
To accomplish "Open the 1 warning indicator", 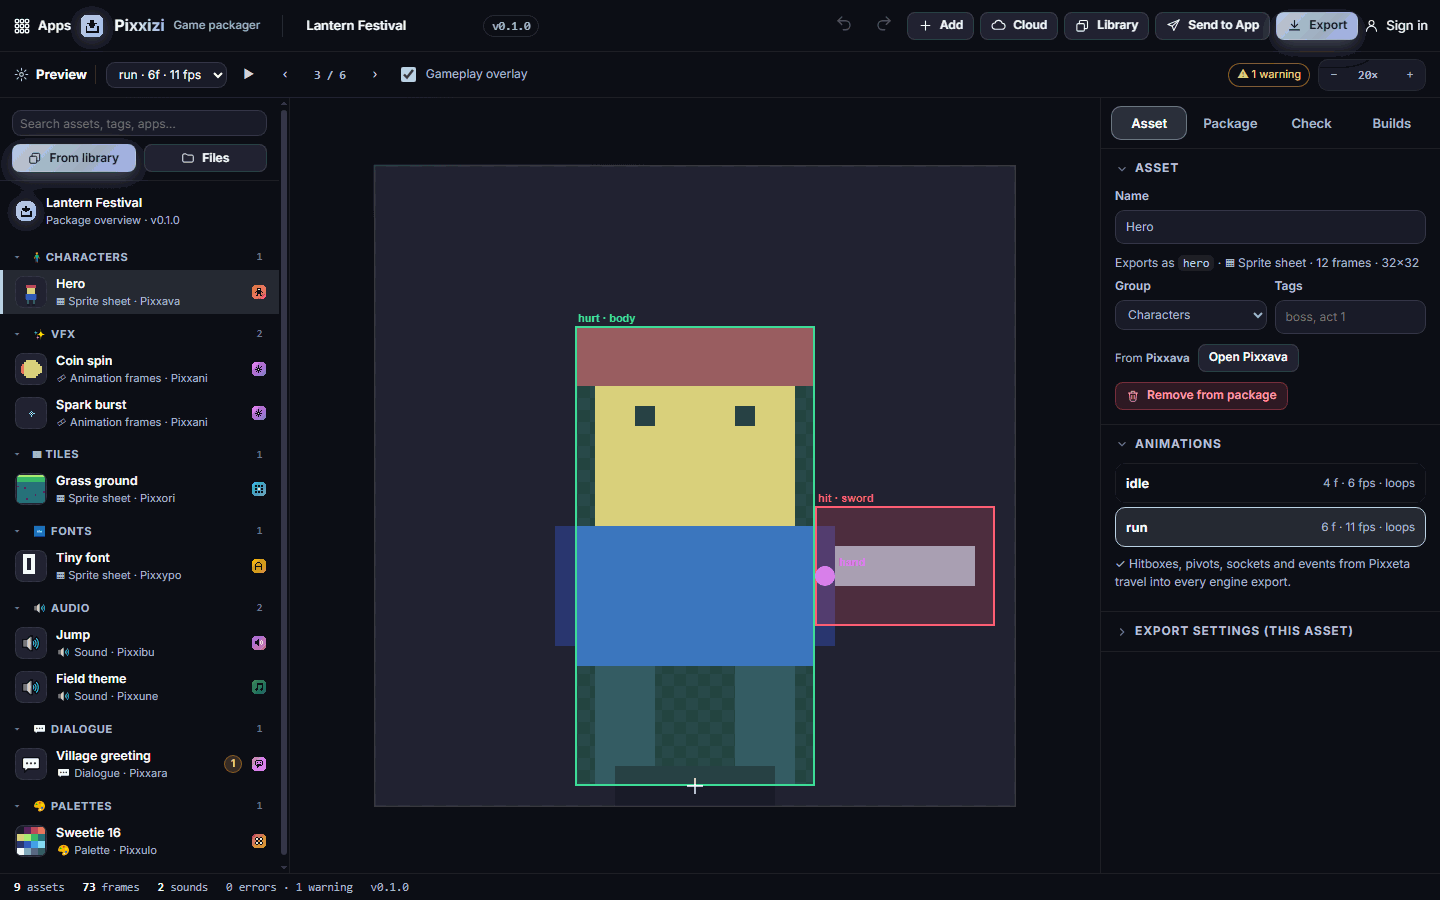I will [1269, 75].
